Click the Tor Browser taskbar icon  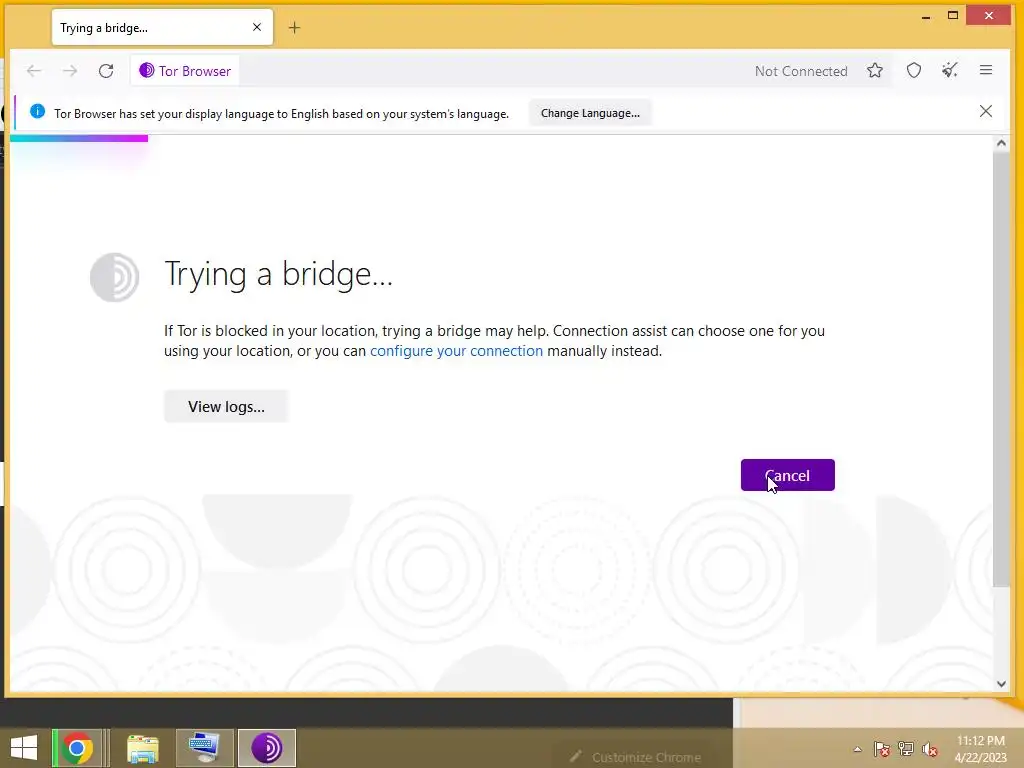[266, 748]
